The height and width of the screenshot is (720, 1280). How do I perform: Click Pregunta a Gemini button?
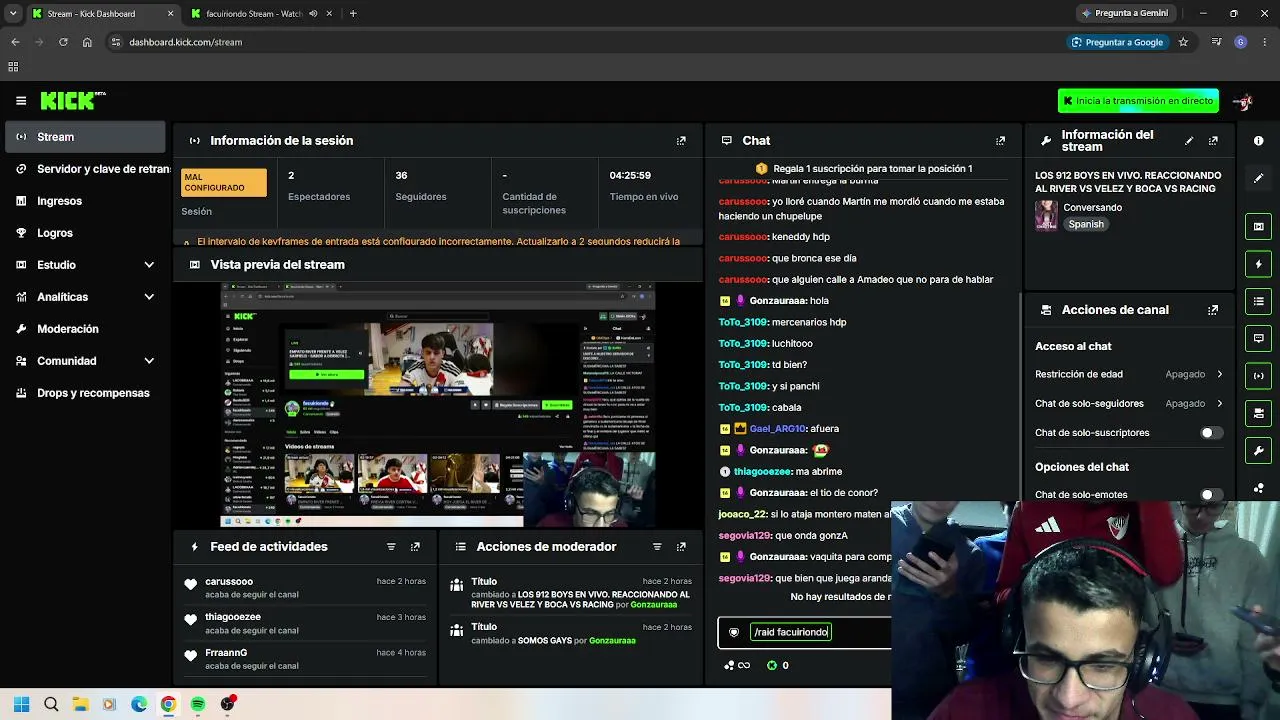(x=1125, y=14)
